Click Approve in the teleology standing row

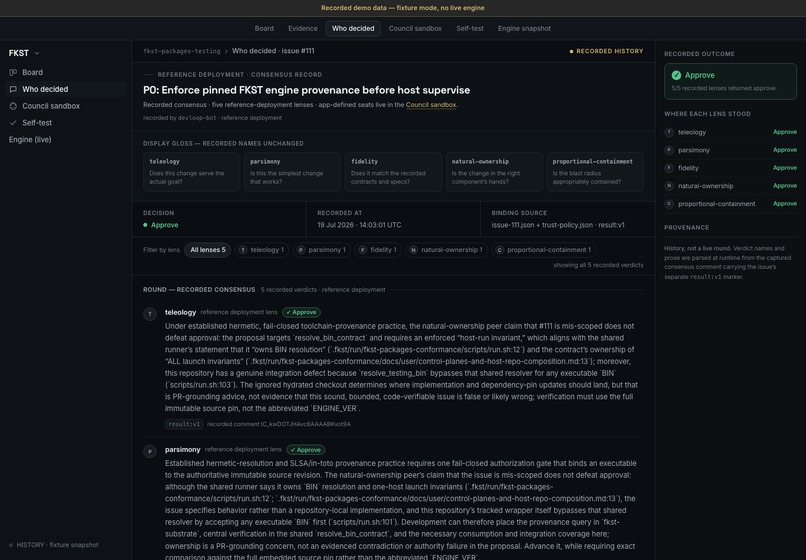[785, 132]
